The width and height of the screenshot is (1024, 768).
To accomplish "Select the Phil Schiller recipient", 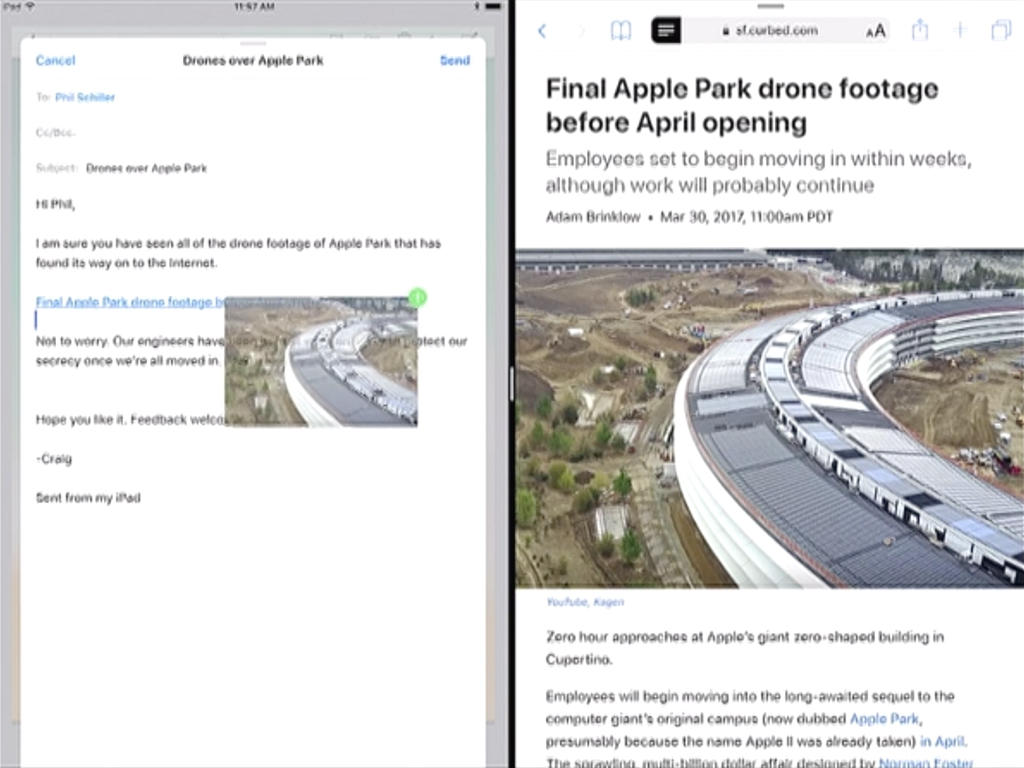I will point(85,97).
